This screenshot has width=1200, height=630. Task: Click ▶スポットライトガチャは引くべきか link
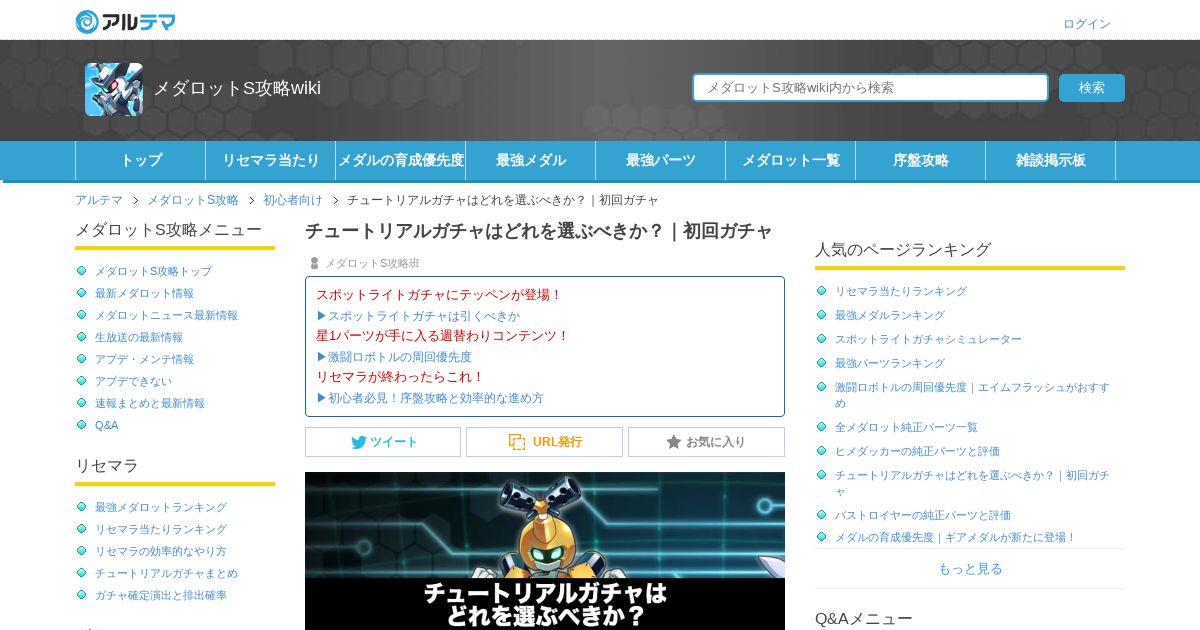point(418,316)
